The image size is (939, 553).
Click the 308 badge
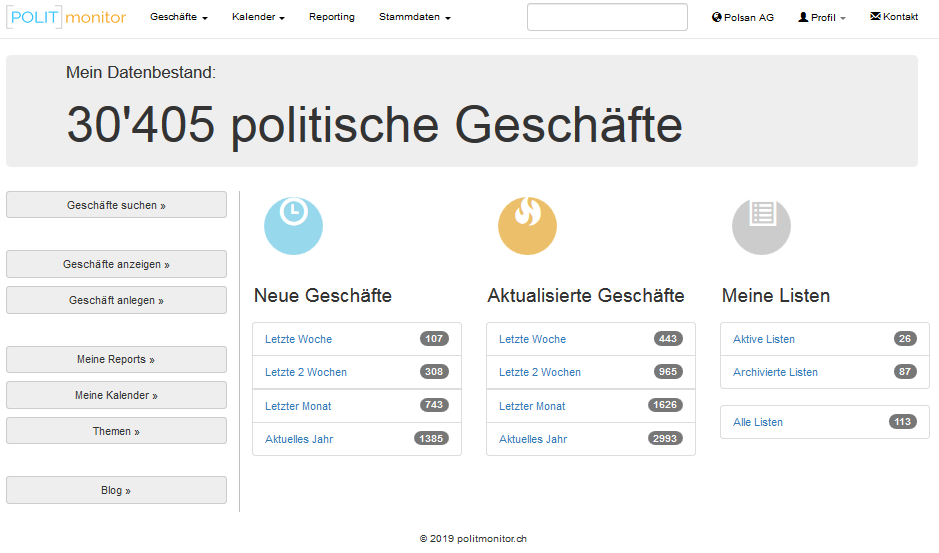[x=434, y=371]
